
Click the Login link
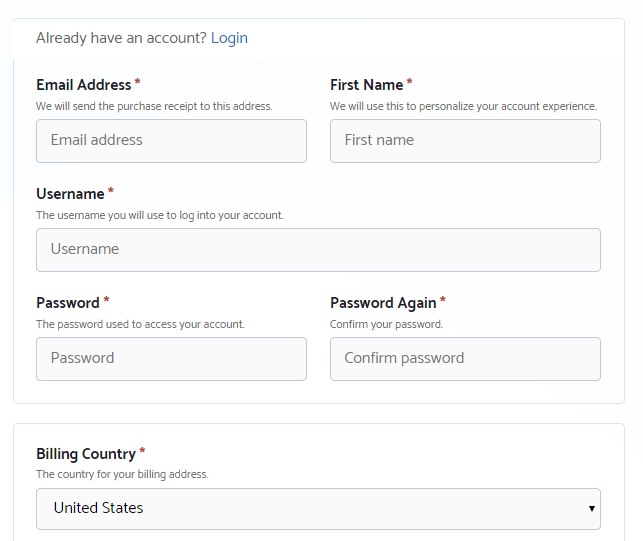click(x=229, y=38)
